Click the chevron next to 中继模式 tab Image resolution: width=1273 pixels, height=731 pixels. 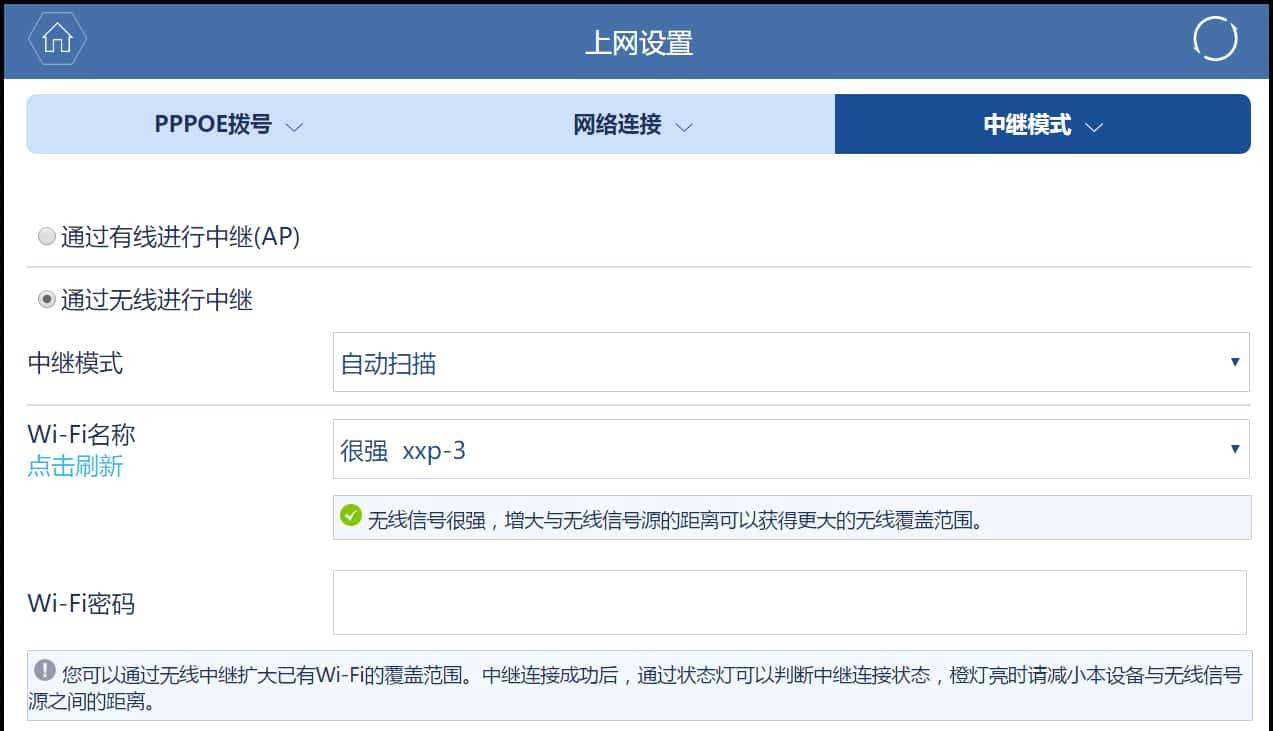(1094, 126)
